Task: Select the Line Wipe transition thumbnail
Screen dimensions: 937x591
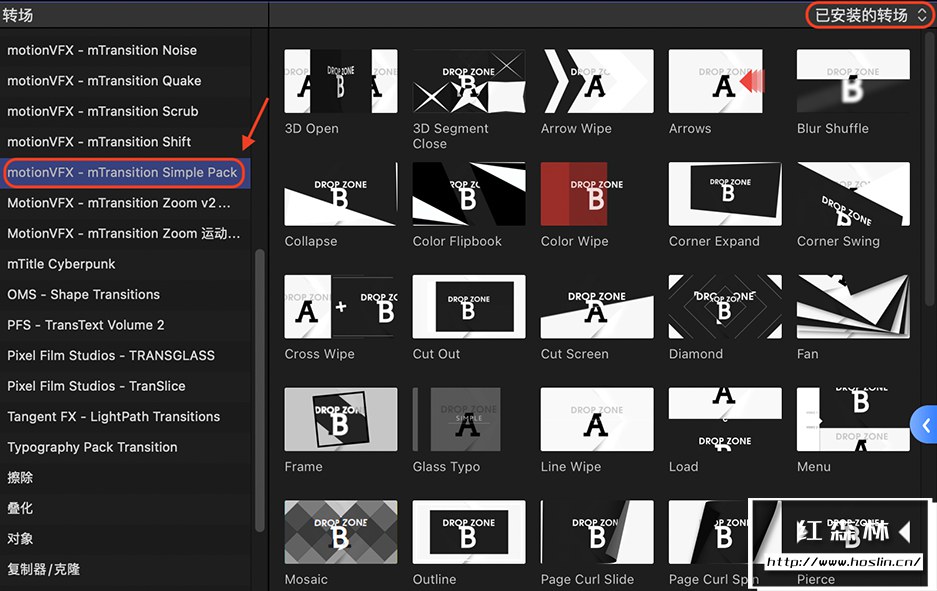Action: coord(597,419)
